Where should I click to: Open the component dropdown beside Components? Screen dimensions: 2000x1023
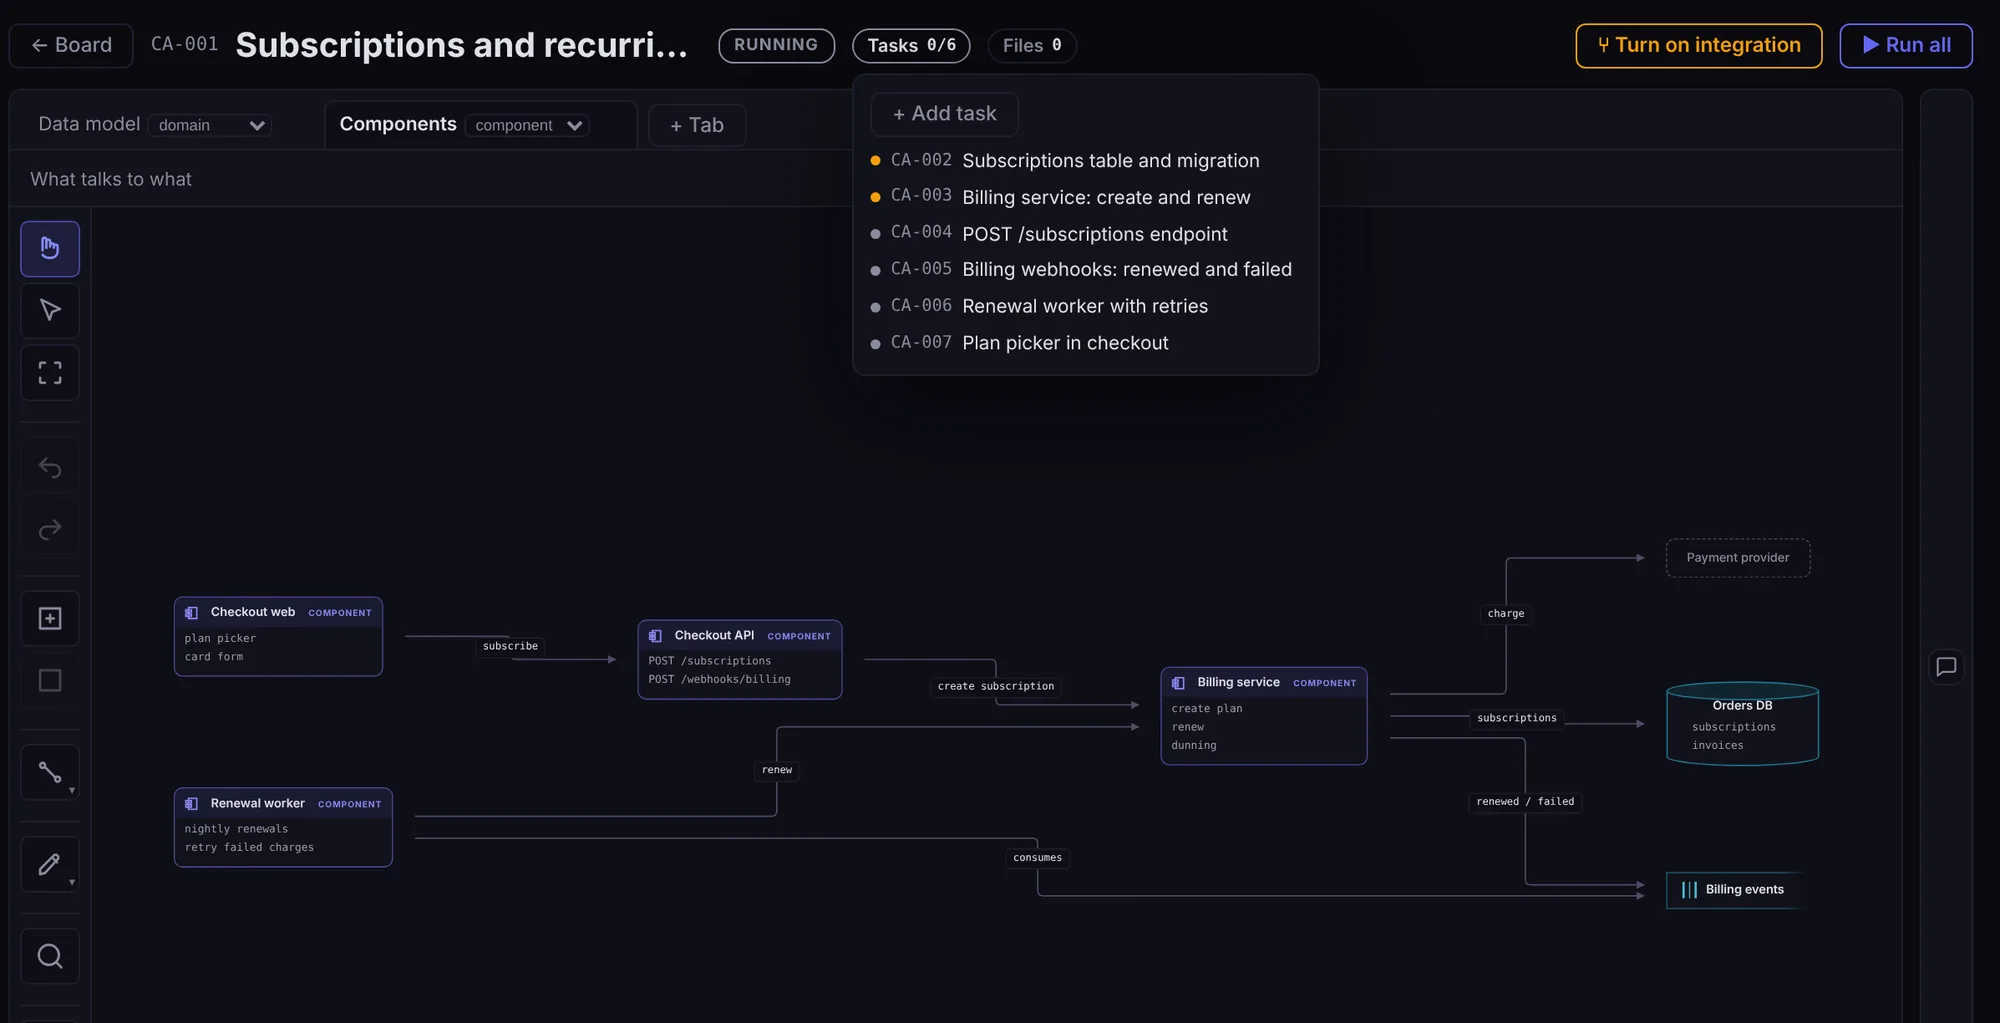528,125
